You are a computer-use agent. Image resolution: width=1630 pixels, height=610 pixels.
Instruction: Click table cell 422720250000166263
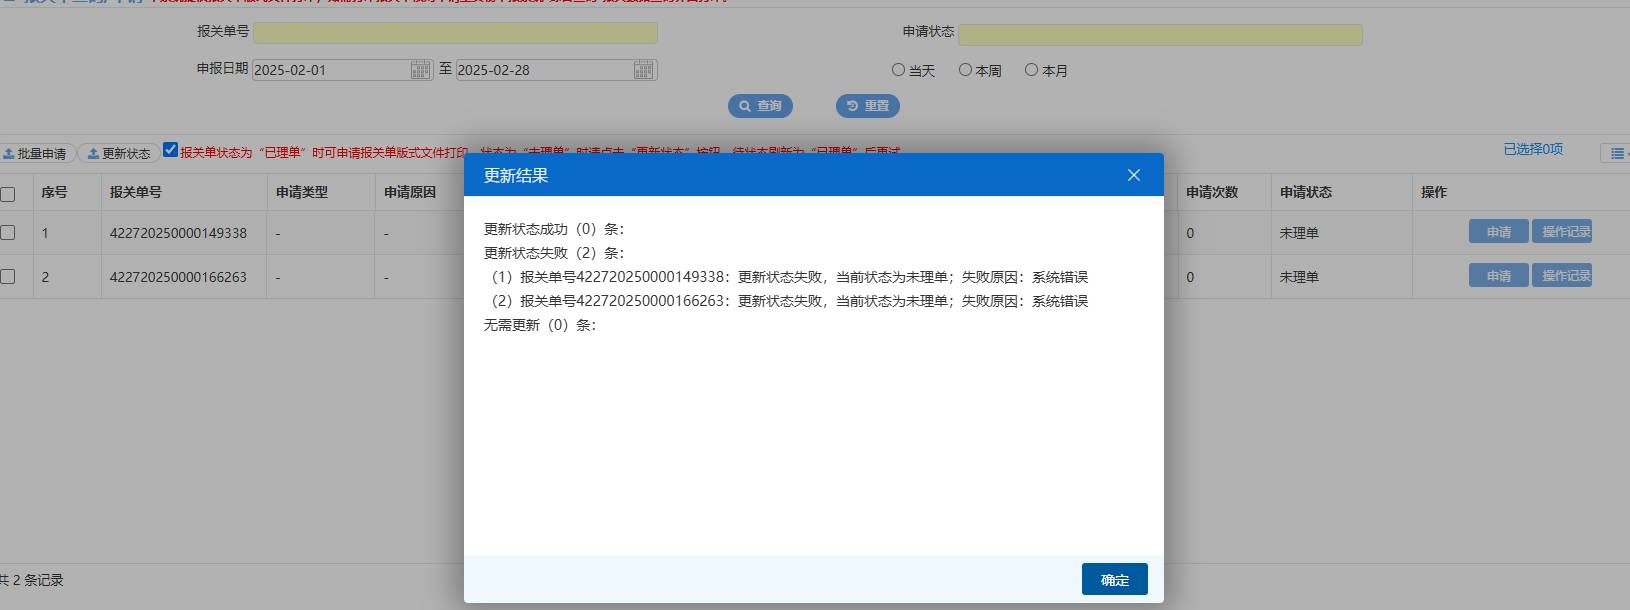(x=178, y=277)
